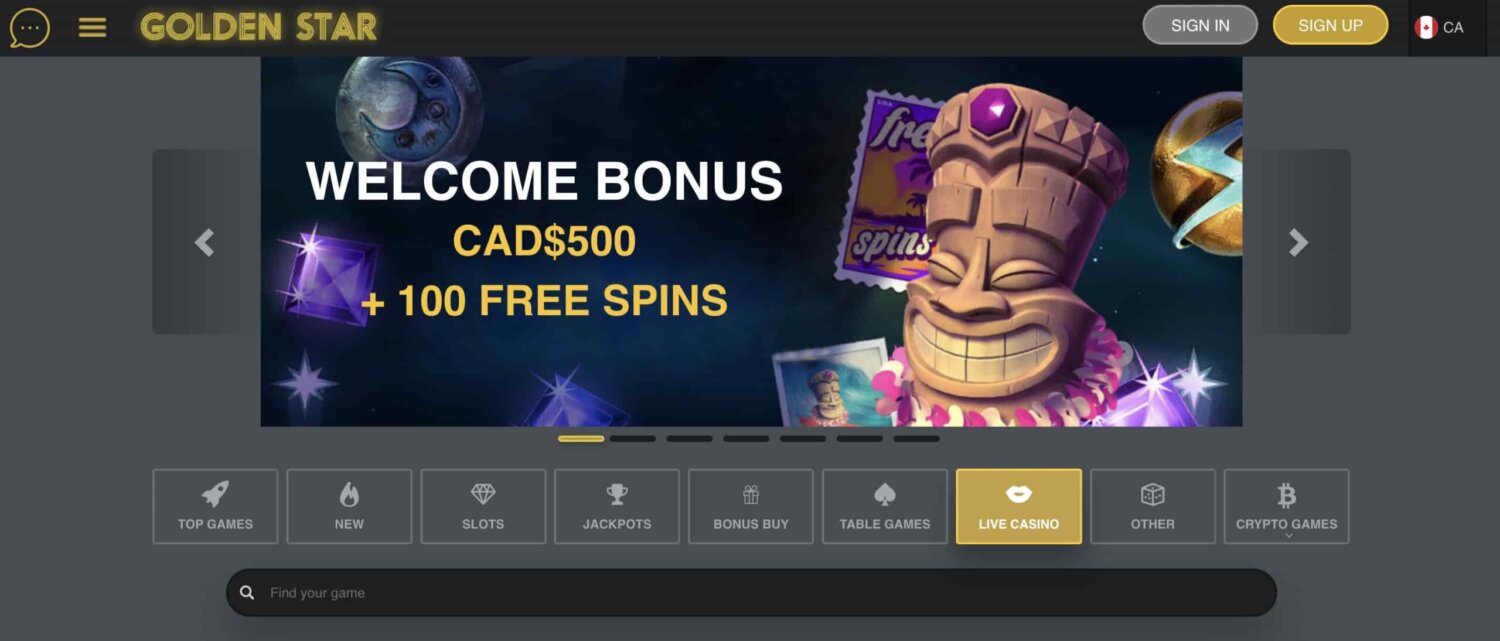
Task: Open the Bonus Buy gift category
Action: [x=751, y=506]
